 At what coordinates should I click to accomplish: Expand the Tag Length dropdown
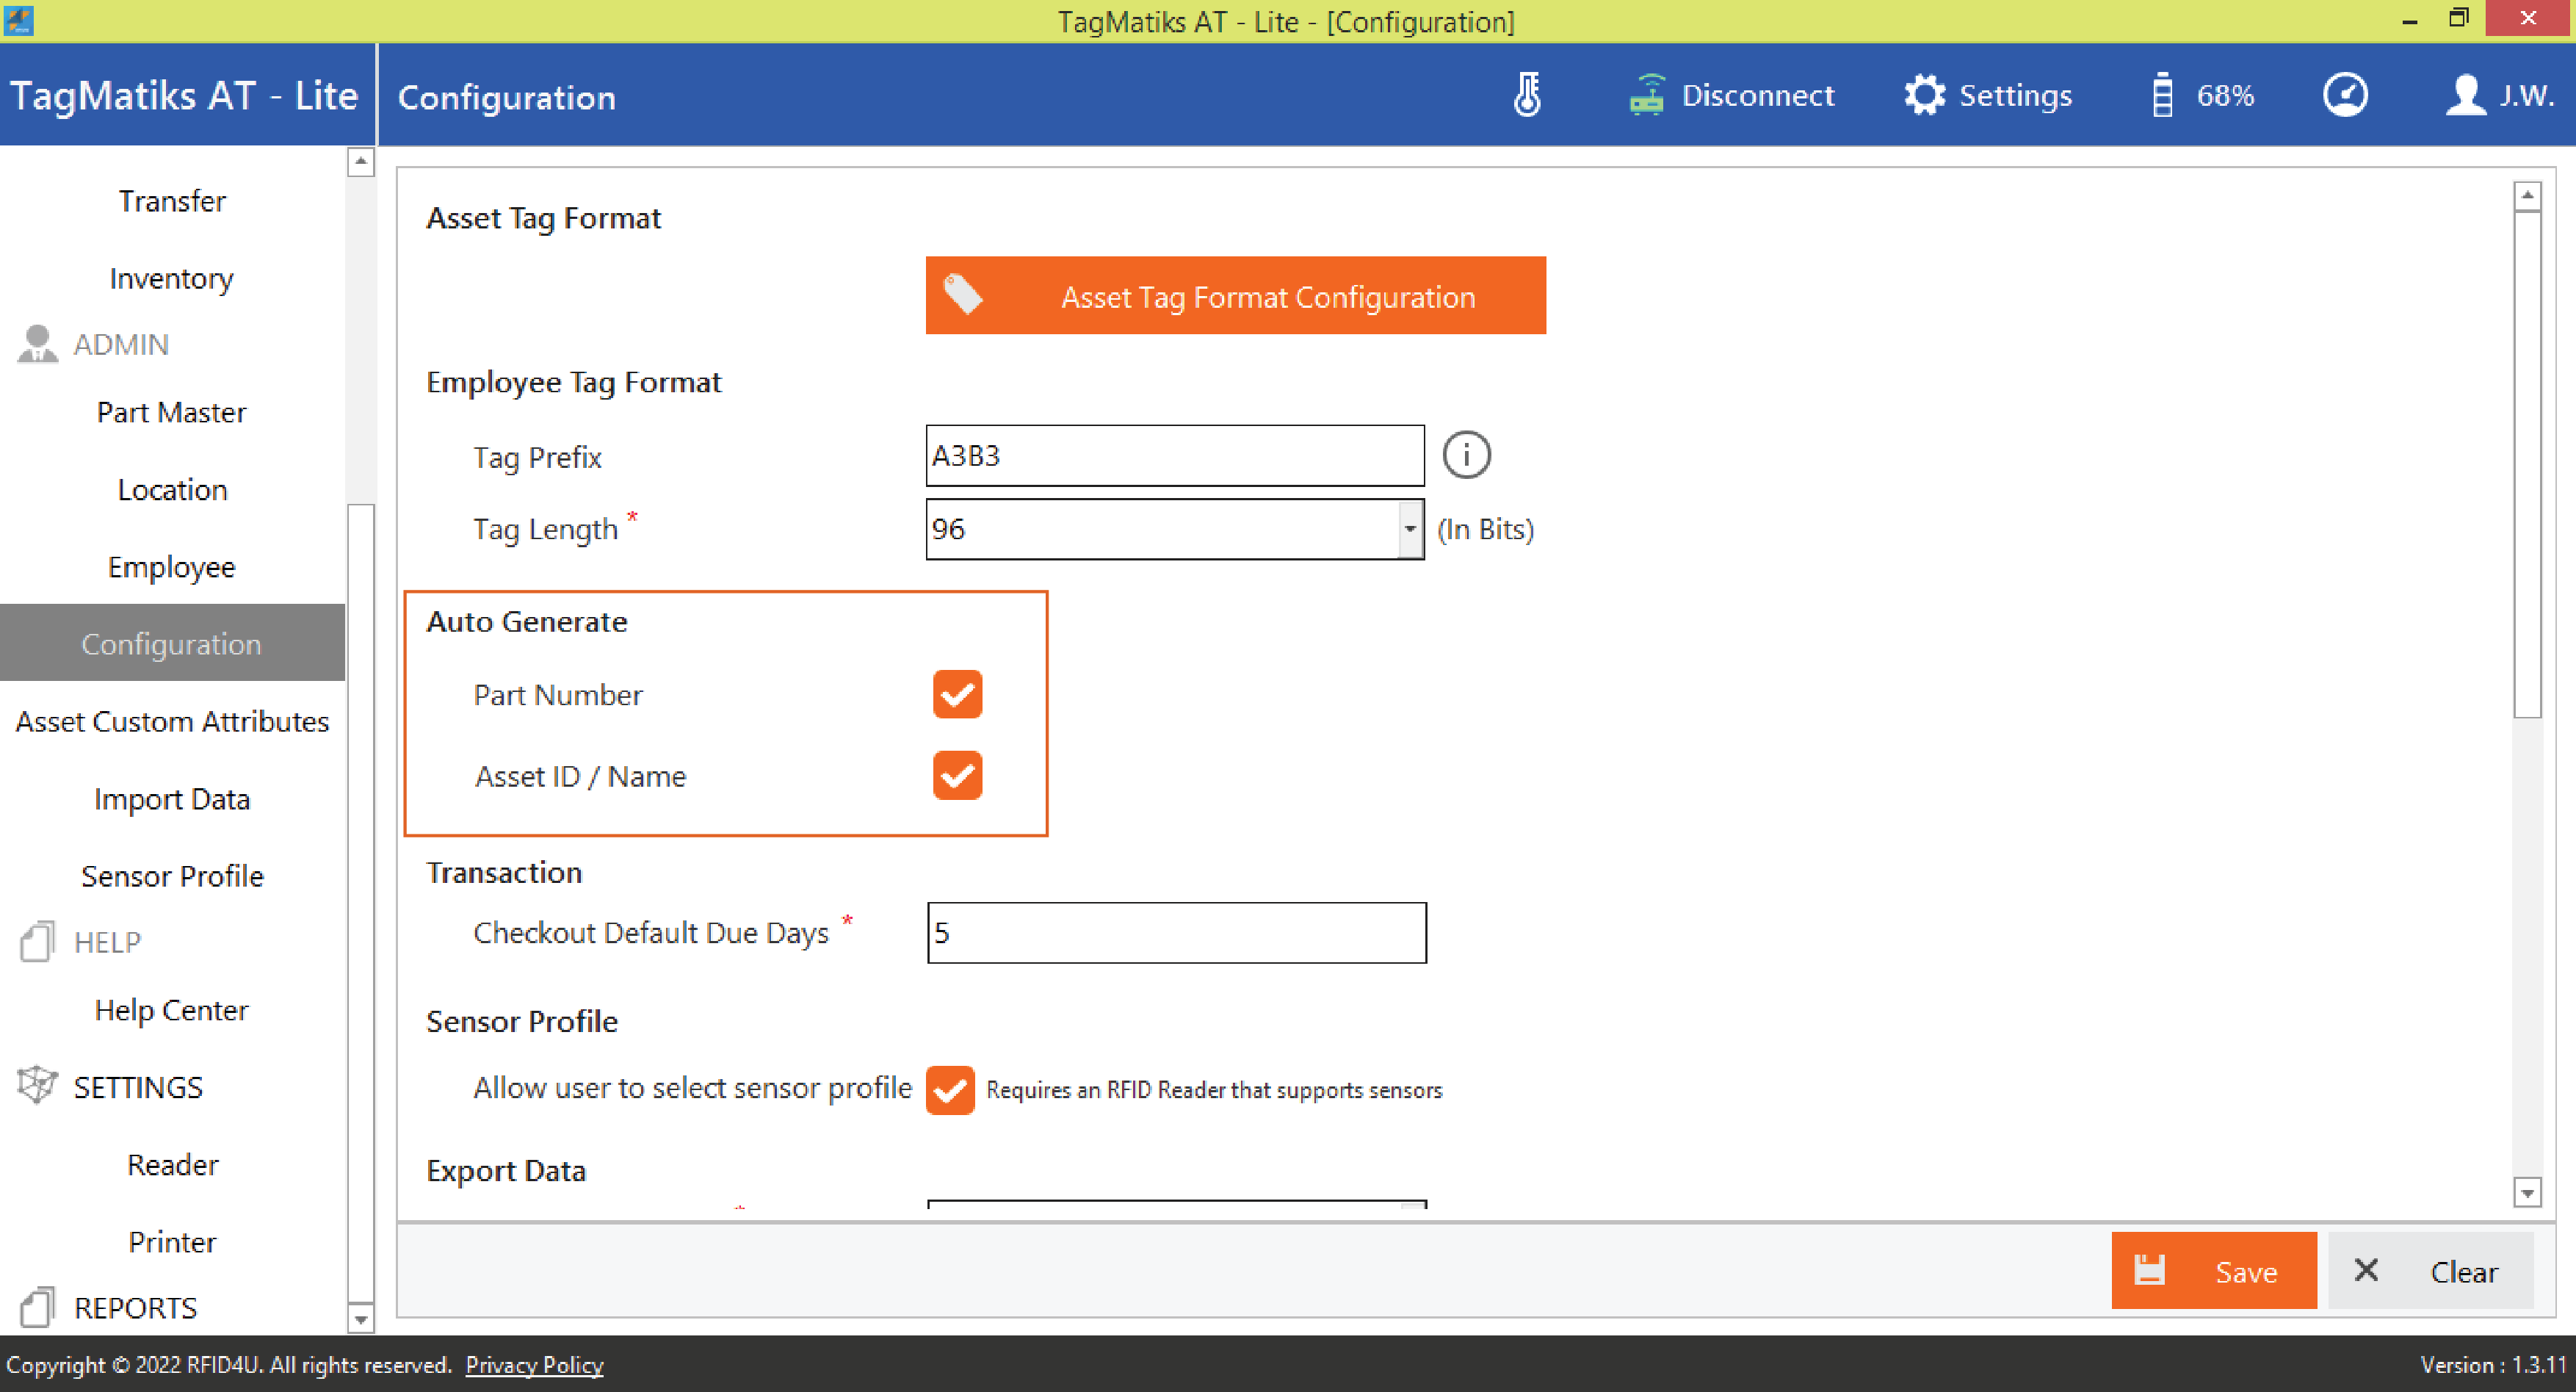tap(1410, 529)
